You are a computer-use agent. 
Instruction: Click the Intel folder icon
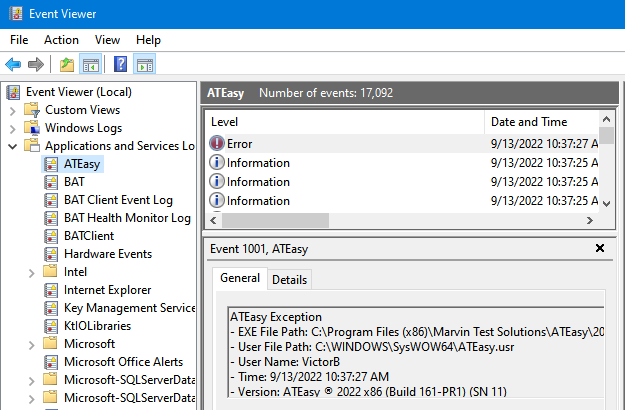pos(50,271)
